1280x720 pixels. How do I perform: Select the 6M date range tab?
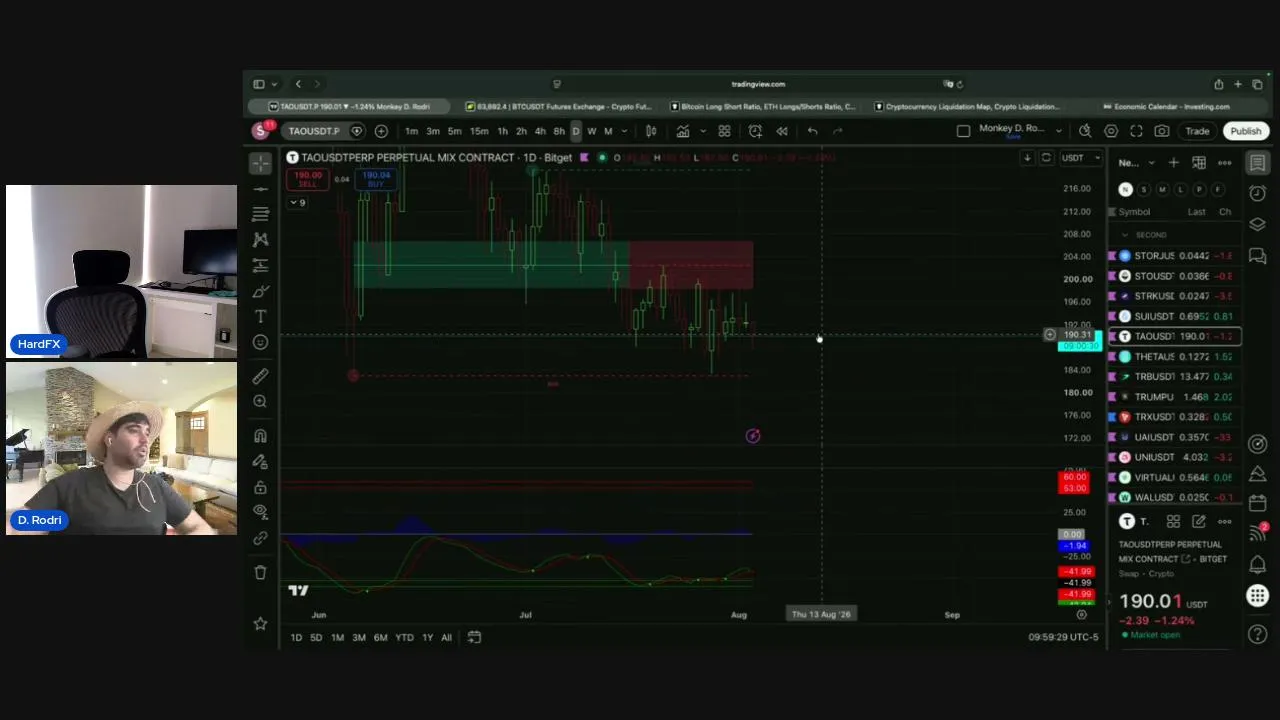(x=380, y=638)
